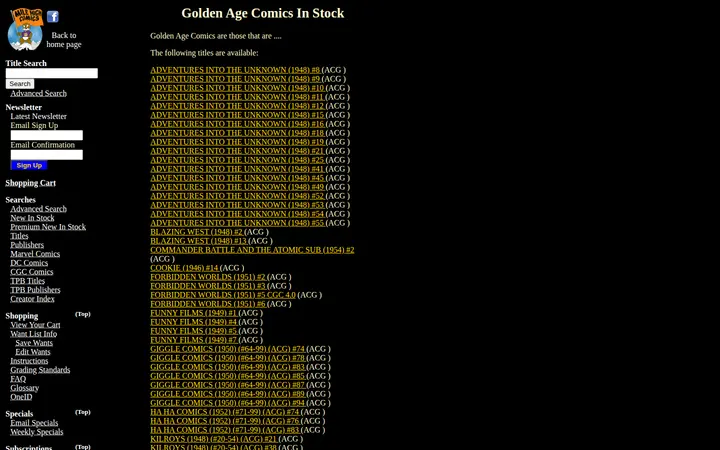Open Blazing West (1948) #2
720x450 pixels.
click(x=197, y=232)
